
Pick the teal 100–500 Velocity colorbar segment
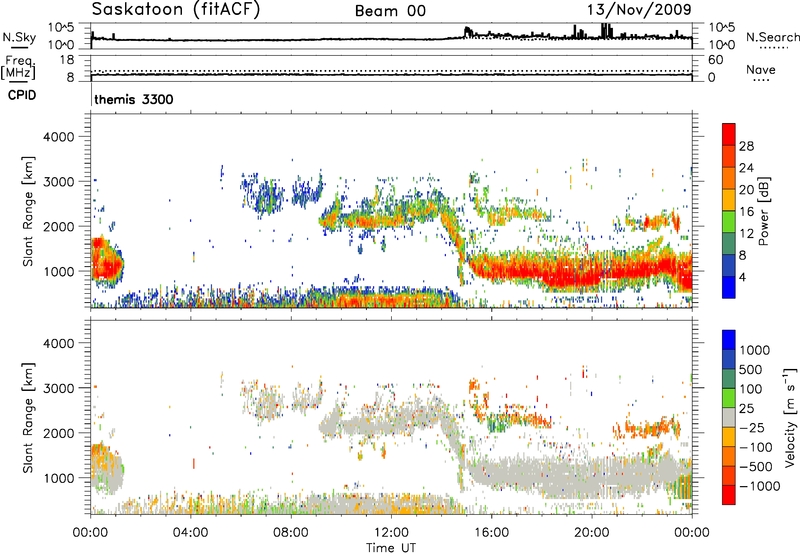(729, 379)
